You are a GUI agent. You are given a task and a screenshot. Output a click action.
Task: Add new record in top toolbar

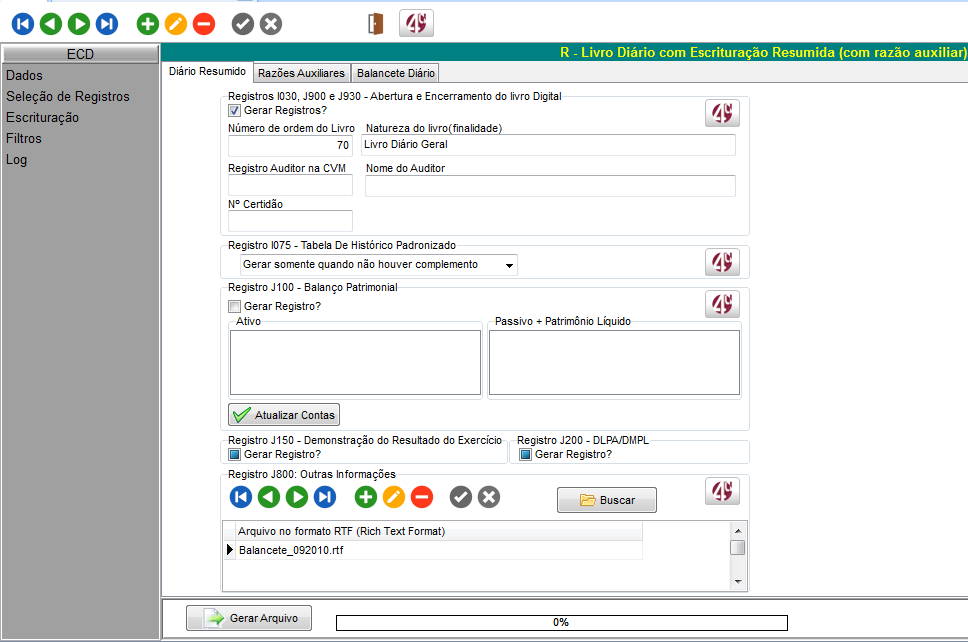[x=148, y=24]
